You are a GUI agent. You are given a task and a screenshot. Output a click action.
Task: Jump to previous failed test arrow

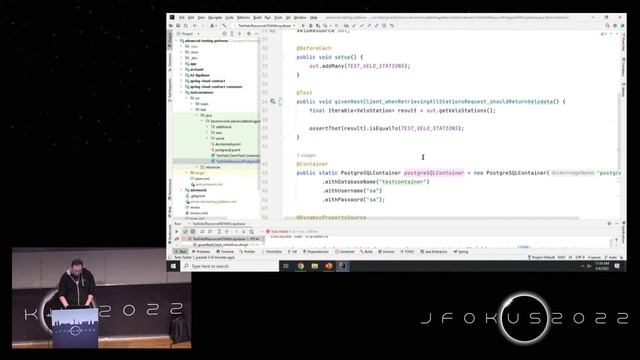[236, 231]
